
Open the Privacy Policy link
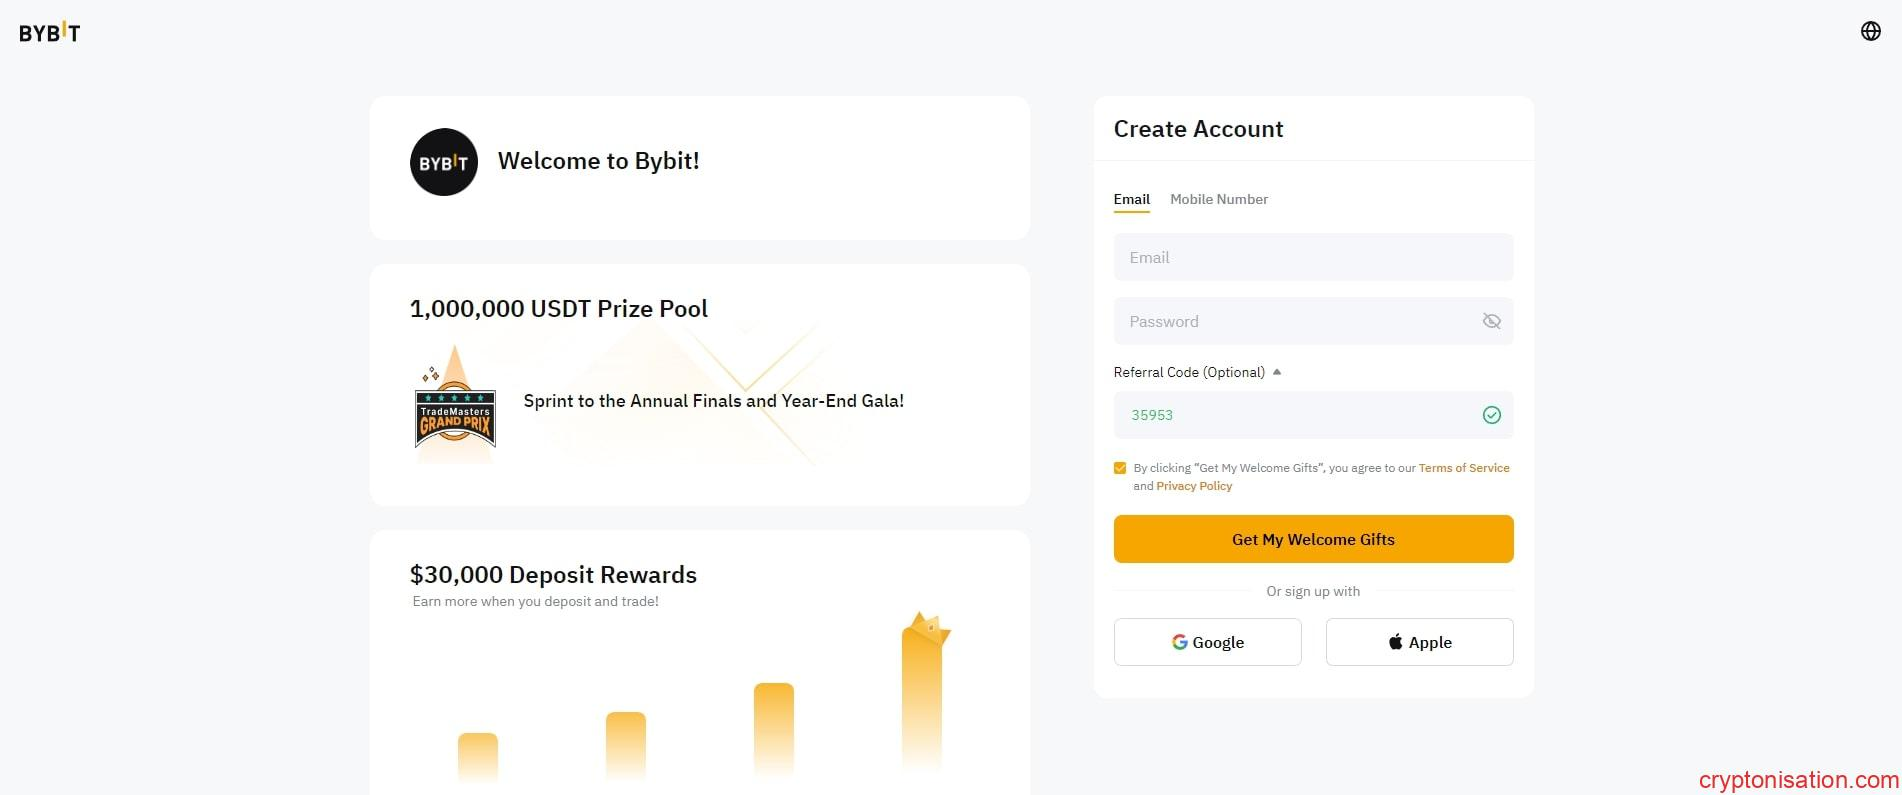[1194, 486]
